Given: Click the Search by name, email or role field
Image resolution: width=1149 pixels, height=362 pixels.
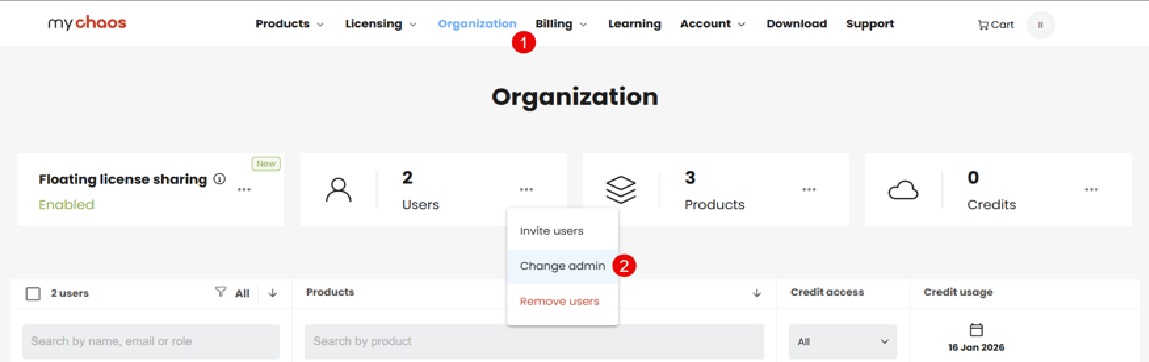Looking at the screenshot, I should pos(151,341).
